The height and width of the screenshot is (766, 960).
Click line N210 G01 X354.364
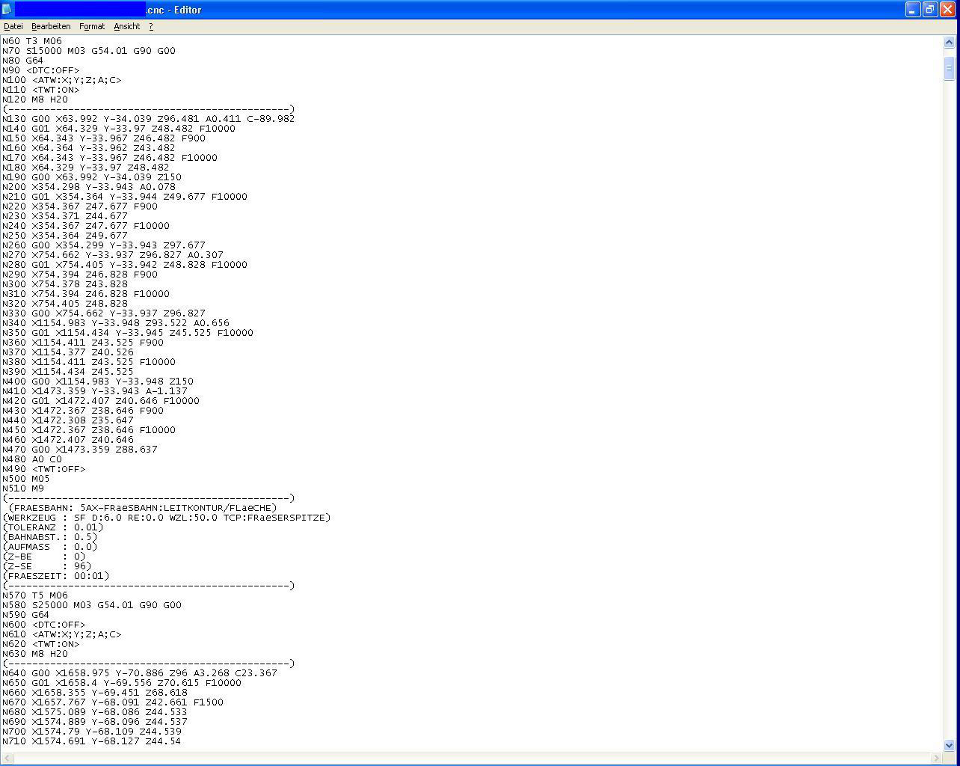click(125, 197)
